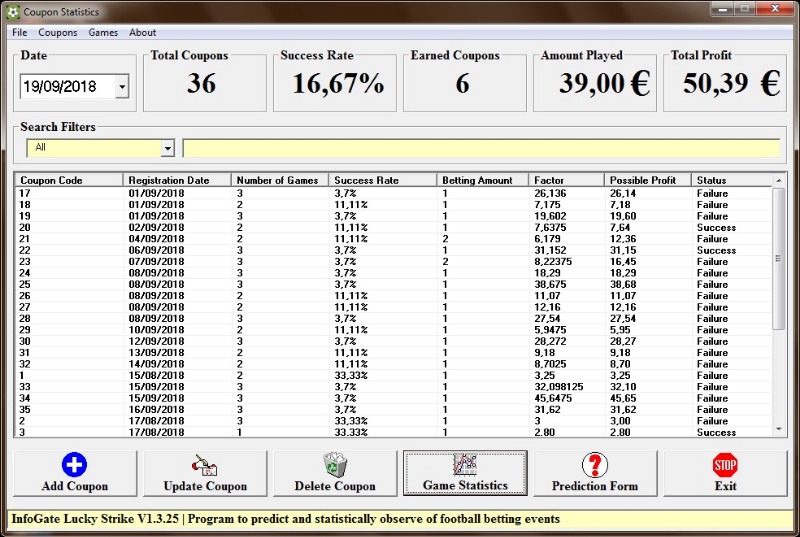This screenshot has height=537, width=800.
Task: Sort by Registration Date column header
Action: coord(177,180)
